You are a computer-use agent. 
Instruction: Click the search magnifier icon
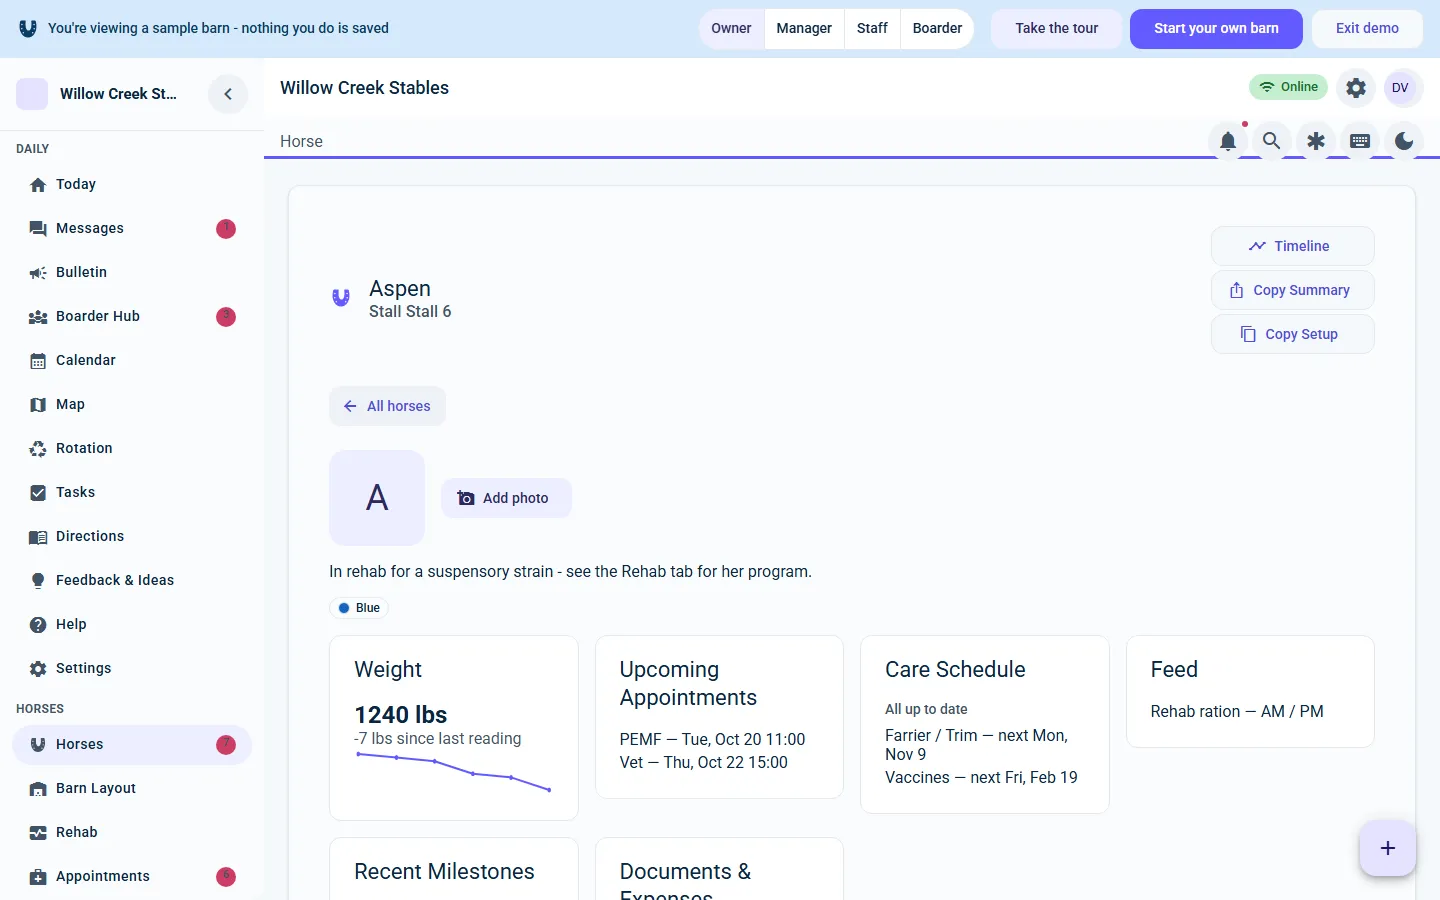pyautogui.click(x=1272, y=141)
